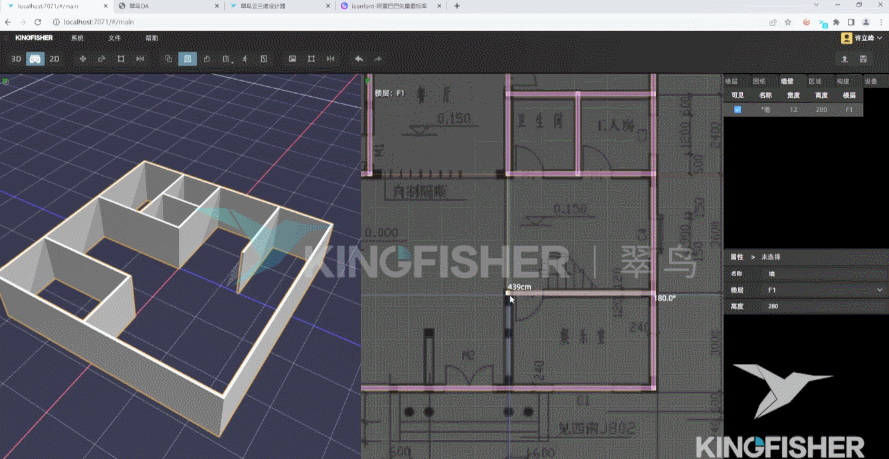
Task: Open the browser three-dot menu
Action: (880, 22)
